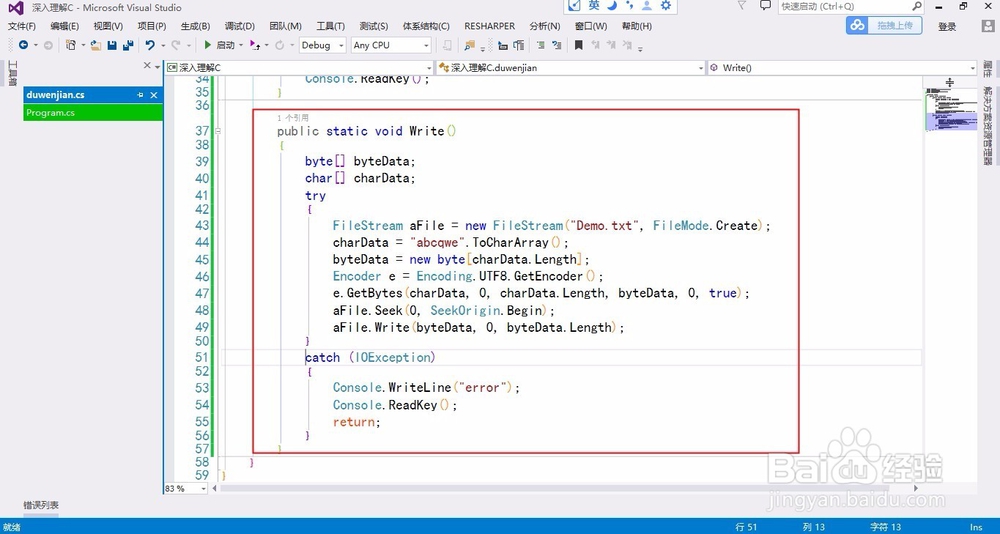Click the IME person avatar icon
This screenshot has width=1000, height=534.
[x=647, y=6]
